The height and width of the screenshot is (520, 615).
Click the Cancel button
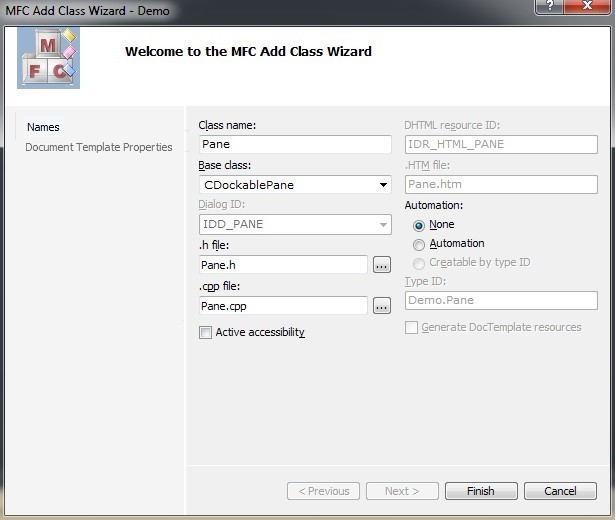coord(560,491)
